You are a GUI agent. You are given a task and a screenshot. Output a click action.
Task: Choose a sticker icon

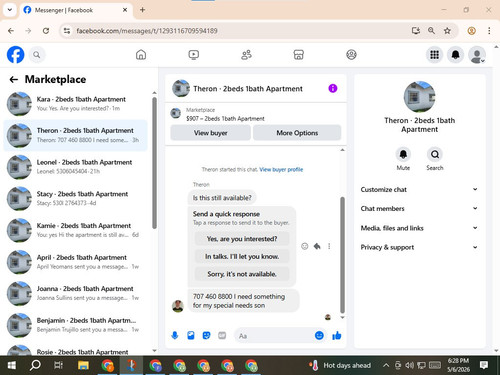[x=207, y=336]
